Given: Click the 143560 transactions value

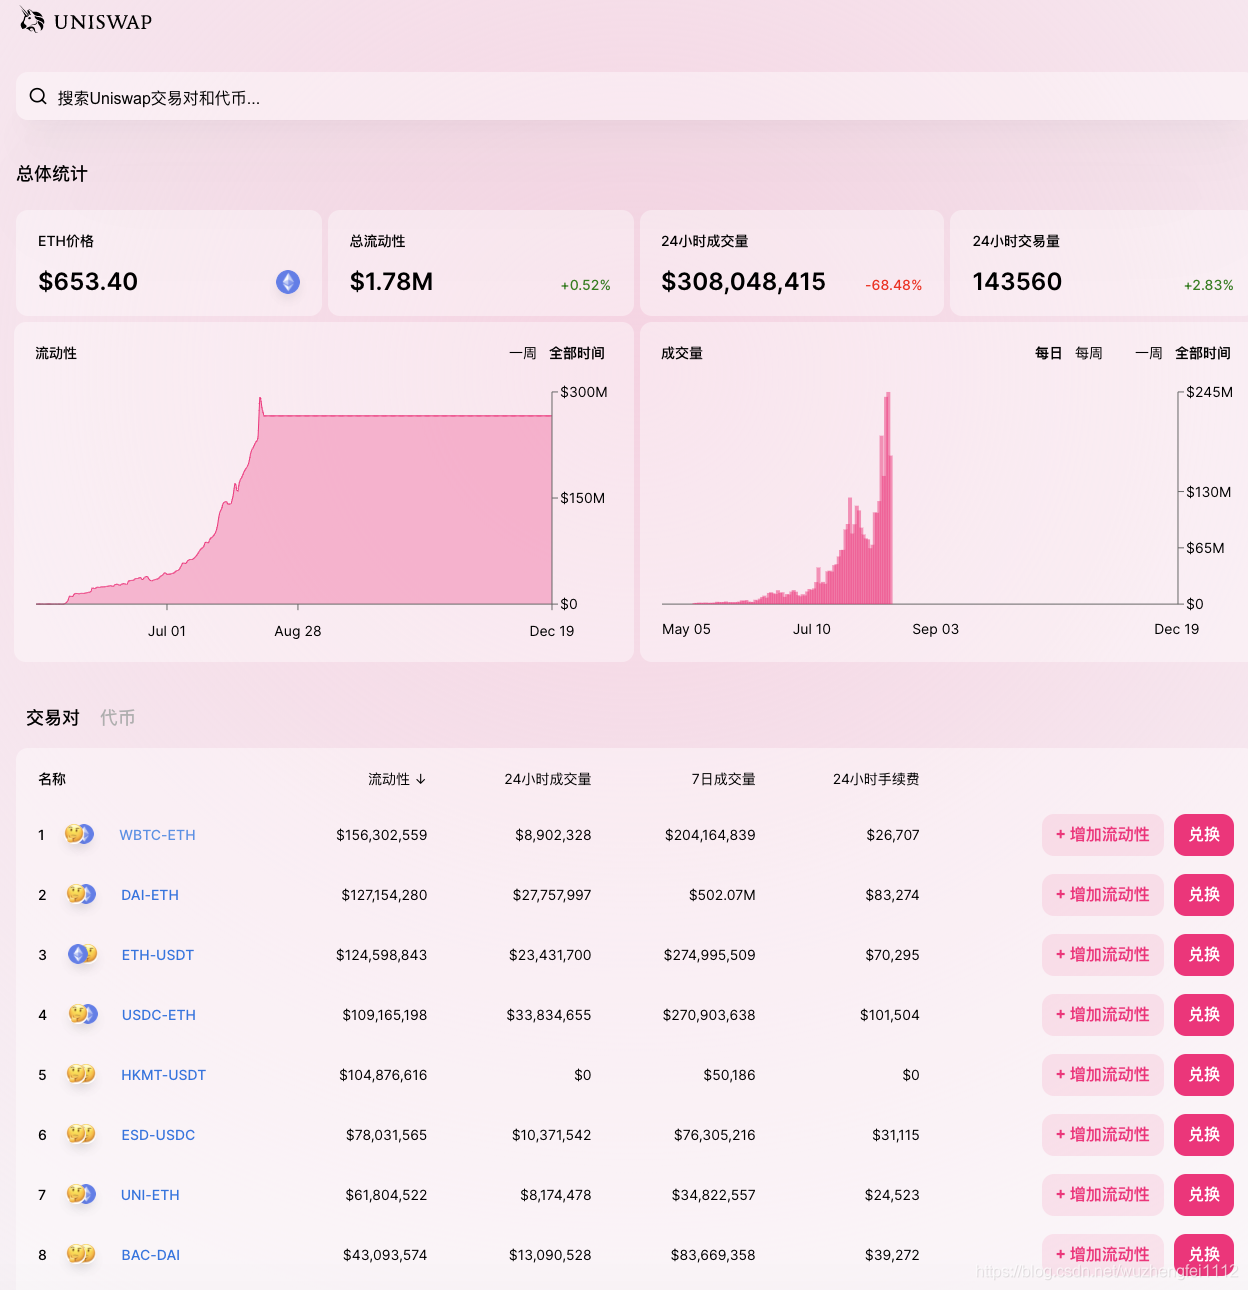Looking at the screenshot, I should (x=1017, y=282).
